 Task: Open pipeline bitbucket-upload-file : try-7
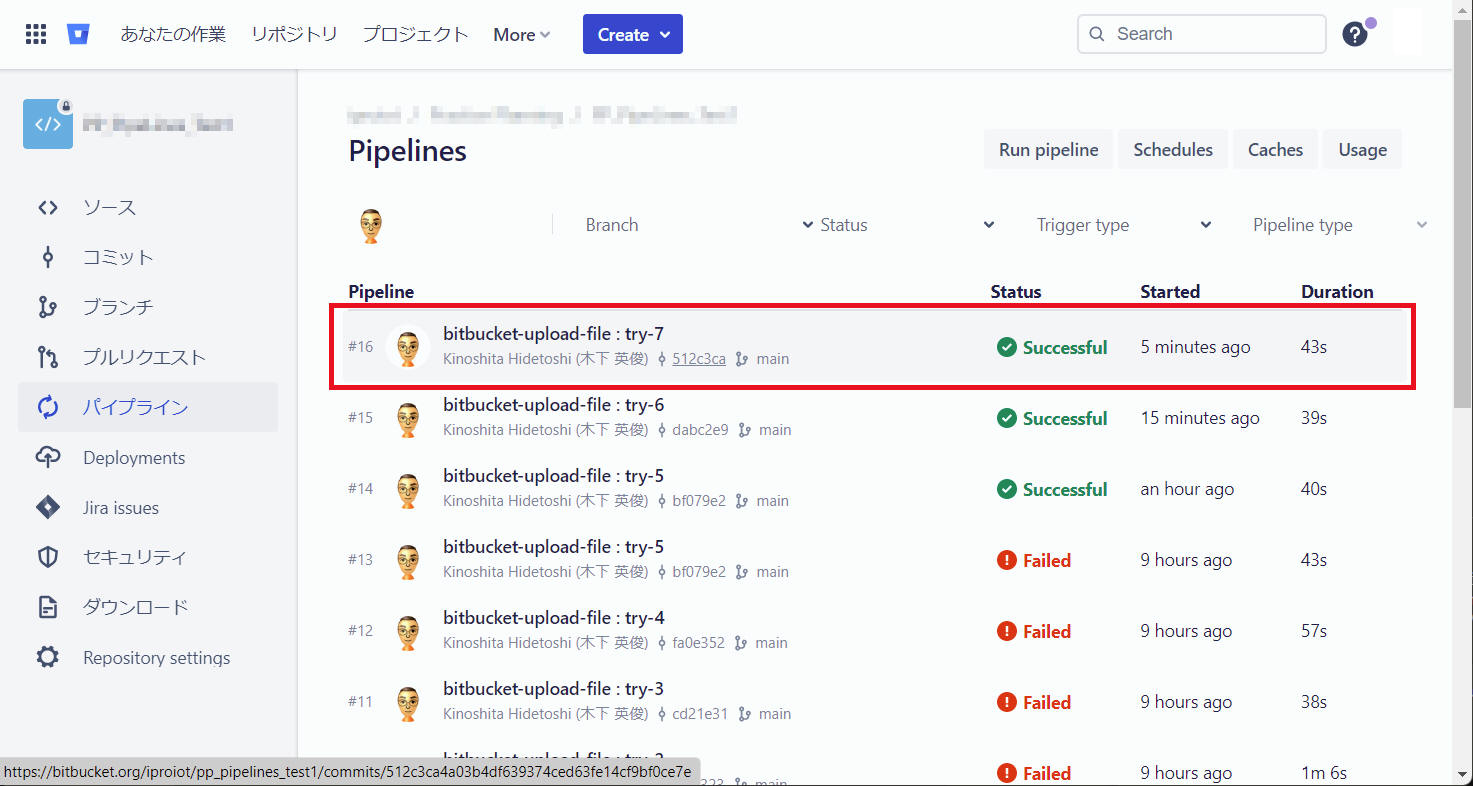pyautogui.click(x=554, y=334)
